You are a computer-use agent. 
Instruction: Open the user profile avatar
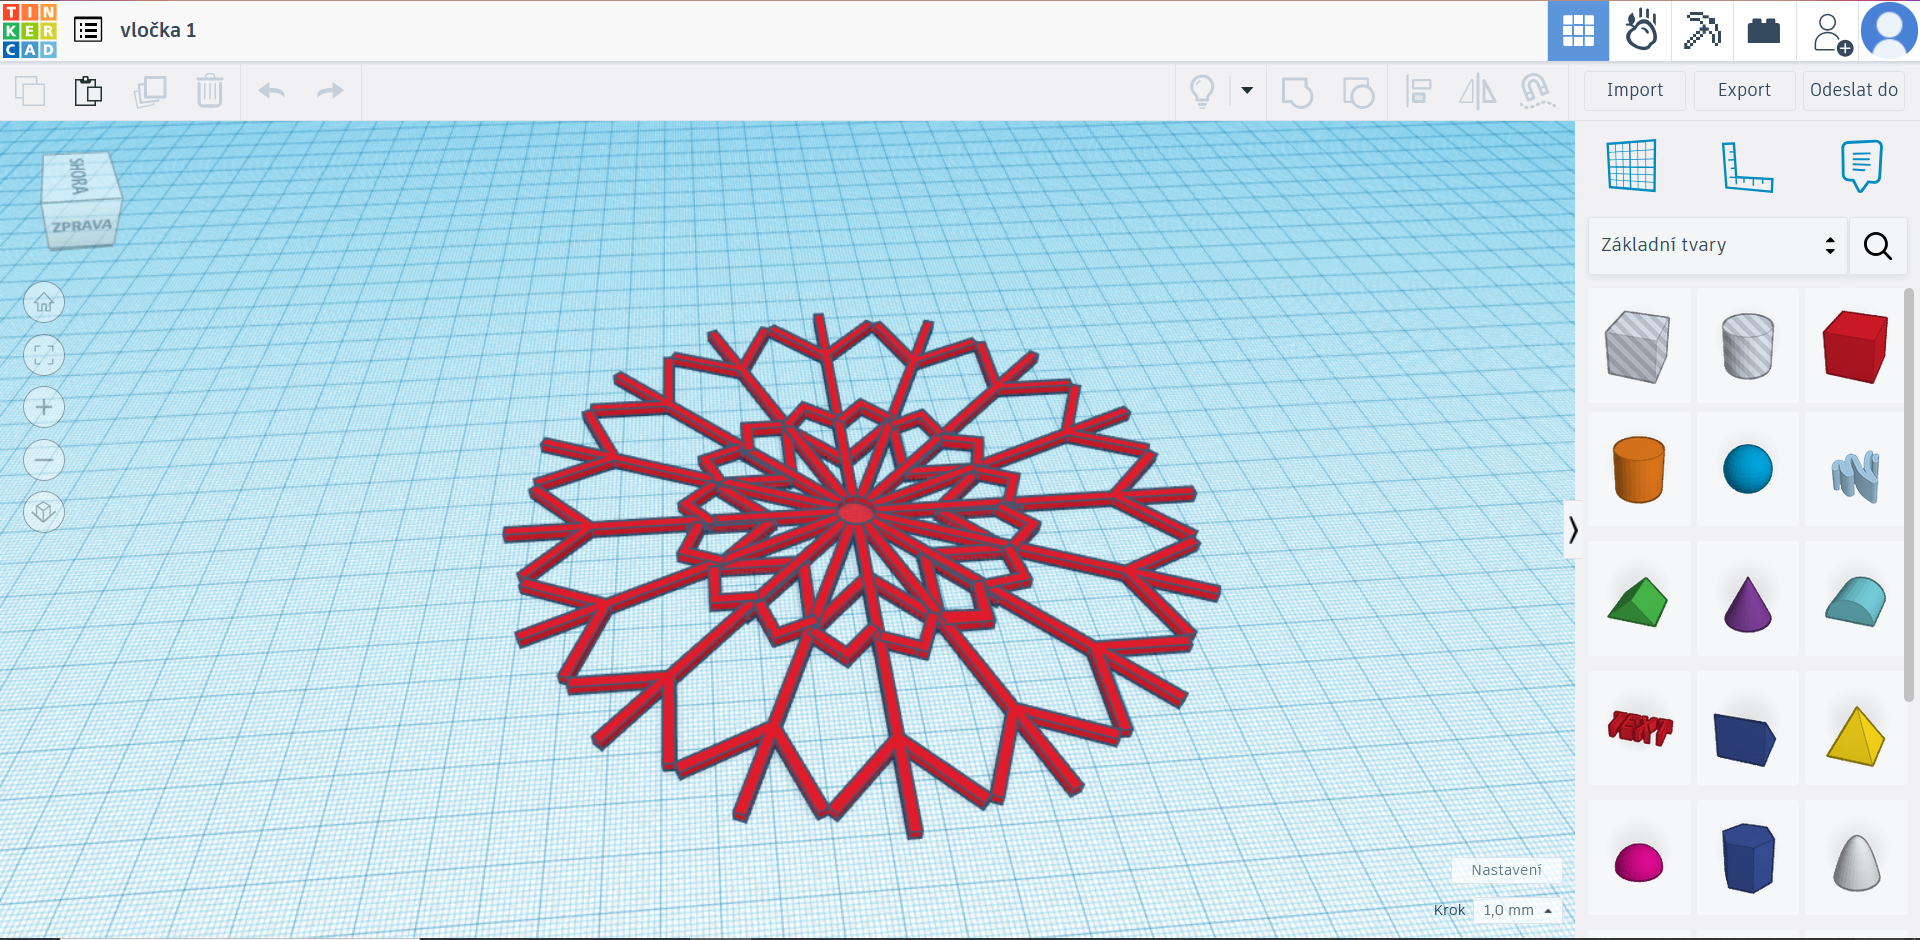(x=1889, y=31)
